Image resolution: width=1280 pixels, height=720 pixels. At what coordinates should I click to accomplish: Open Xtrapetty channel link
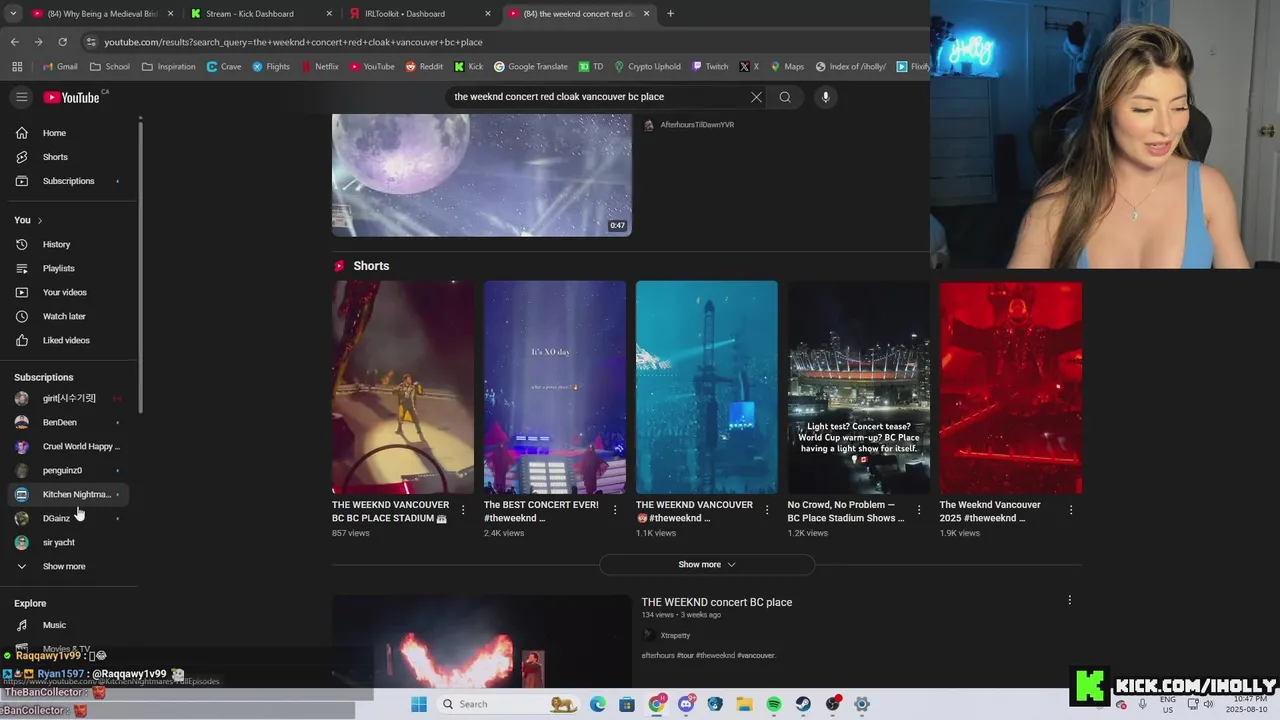[x=675, y=635]
